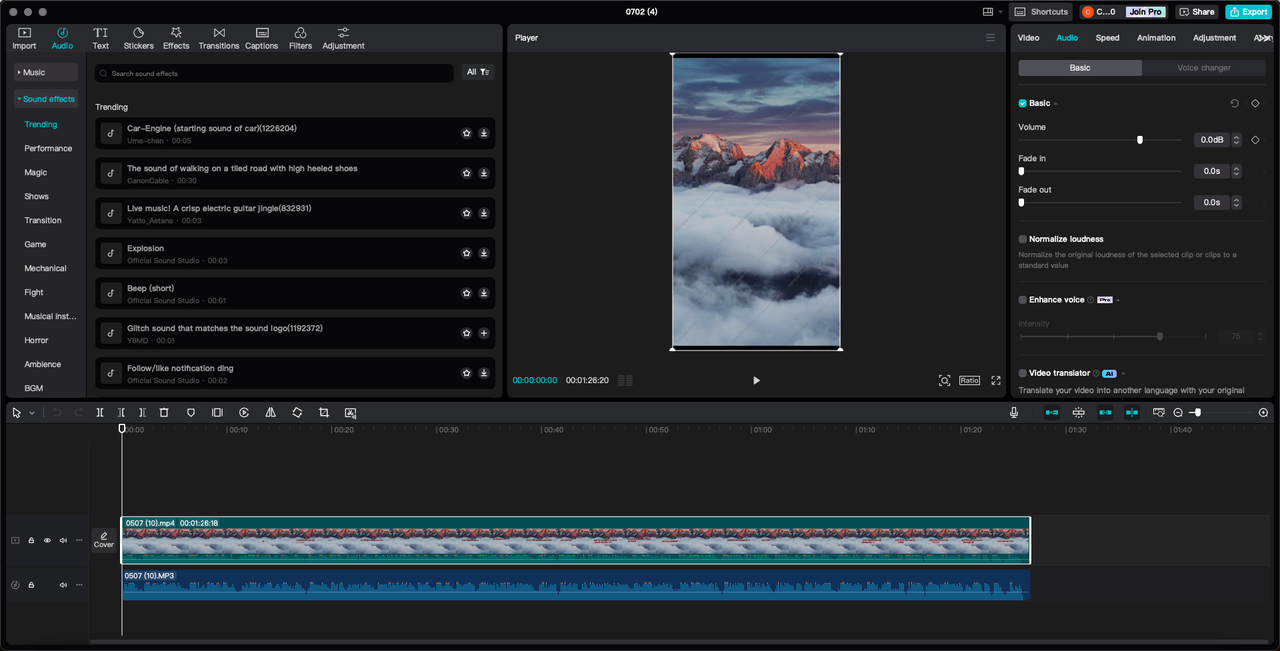Click the zoom out minus icon on timeline
Viewport: 1280px width, 651px height.
pos(1178,412)
